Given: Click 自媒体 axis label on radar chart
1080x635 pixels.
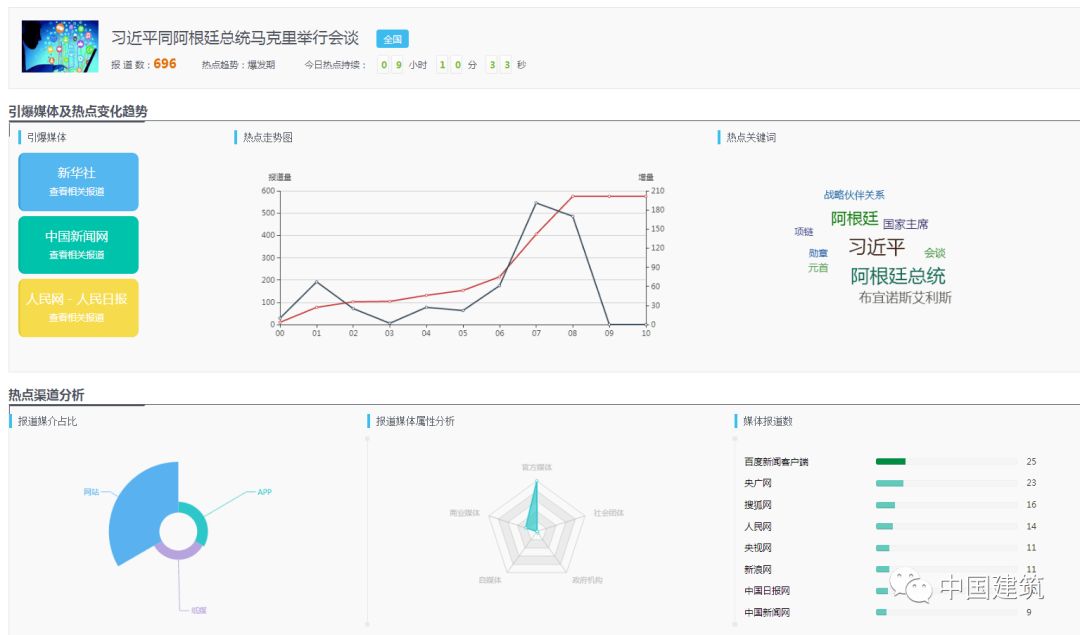Looking at the screenshot, I should (490, 580).
